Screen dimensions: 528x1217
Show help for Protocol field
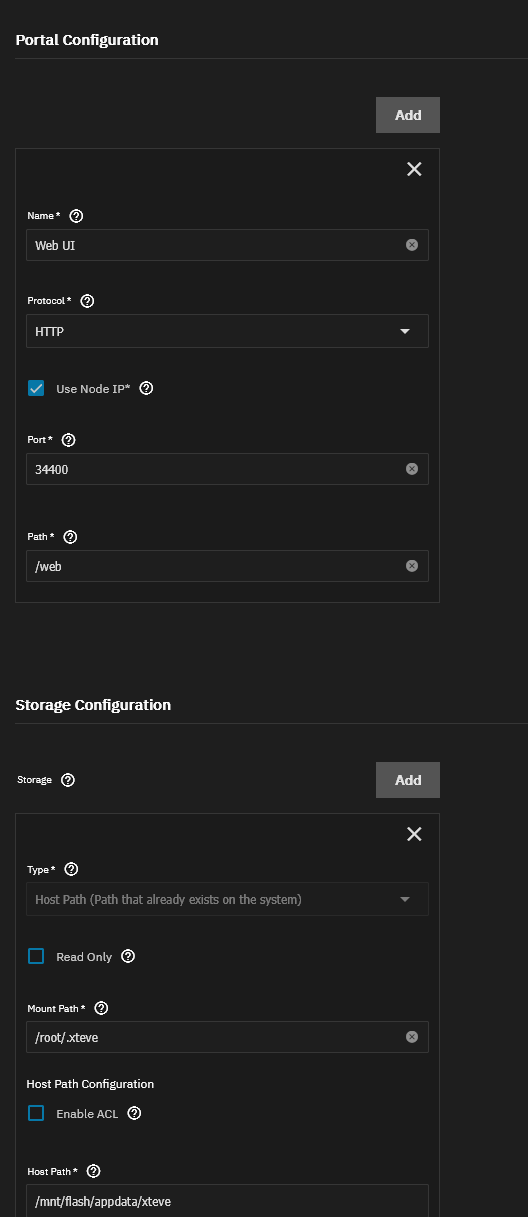point(87,301)
